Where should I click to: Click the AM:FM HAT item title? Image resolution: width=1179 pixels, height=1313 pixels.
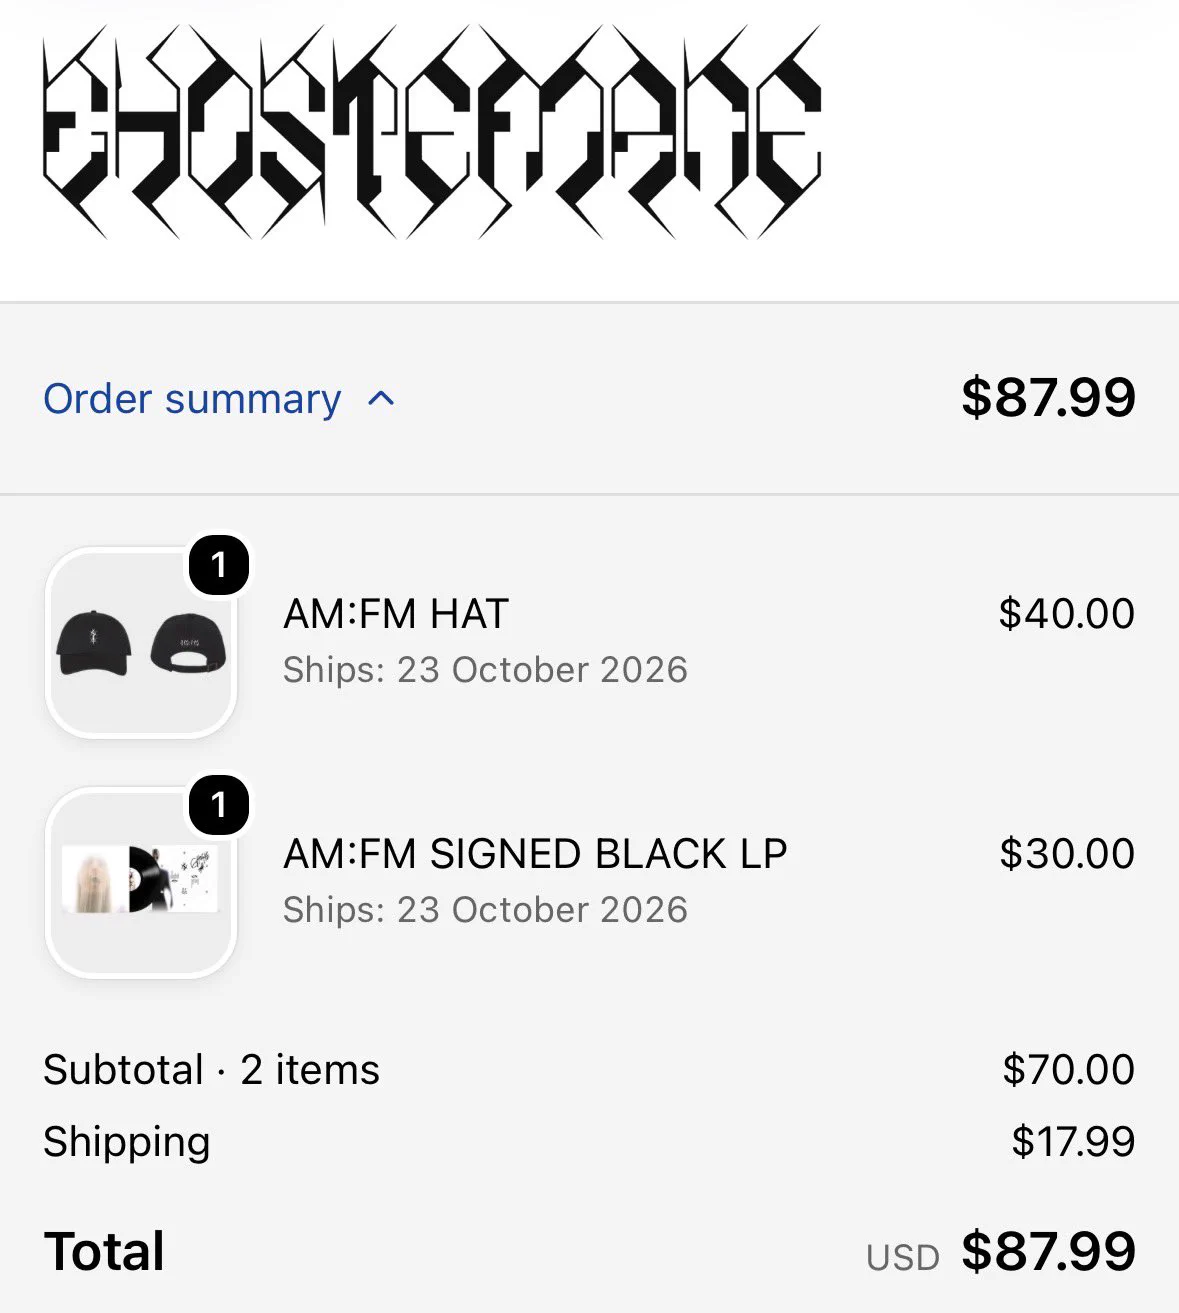click(396, 614)
